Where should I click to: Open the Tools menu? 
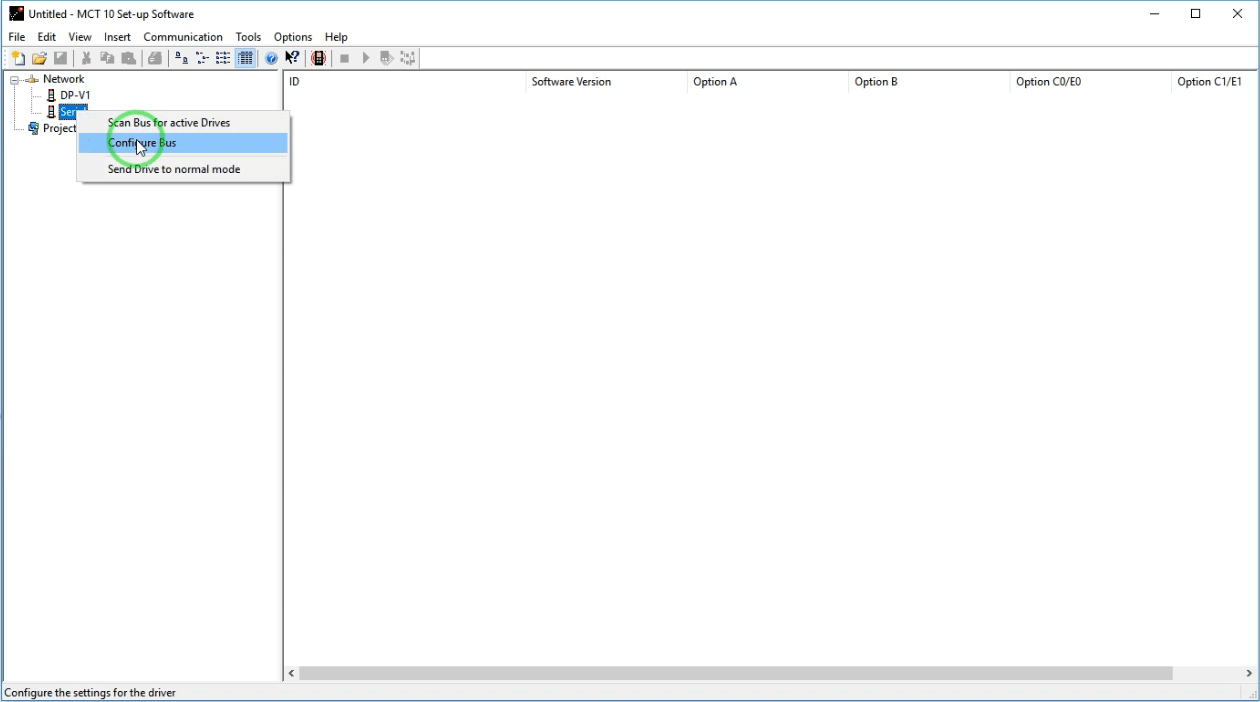pyautogui.click(x=248, y=37)
